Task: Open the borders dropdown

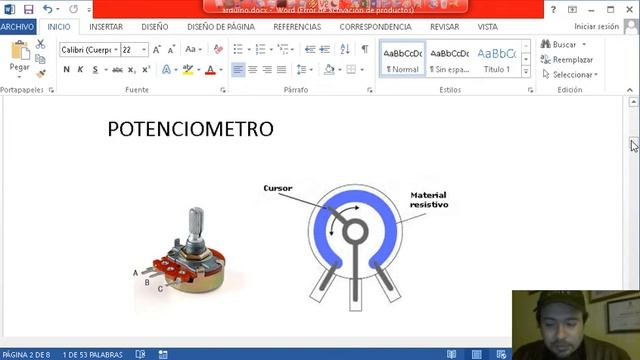Action: tap(362, 70)
